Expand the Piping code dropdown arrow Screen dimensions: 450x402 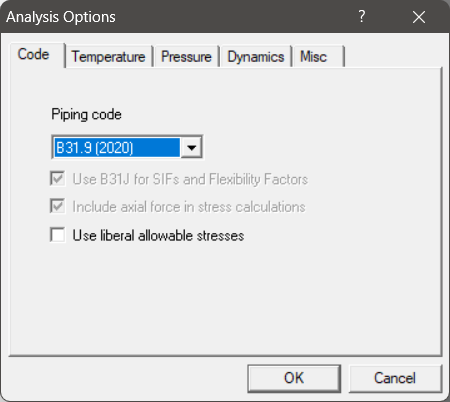click(191, 147)
